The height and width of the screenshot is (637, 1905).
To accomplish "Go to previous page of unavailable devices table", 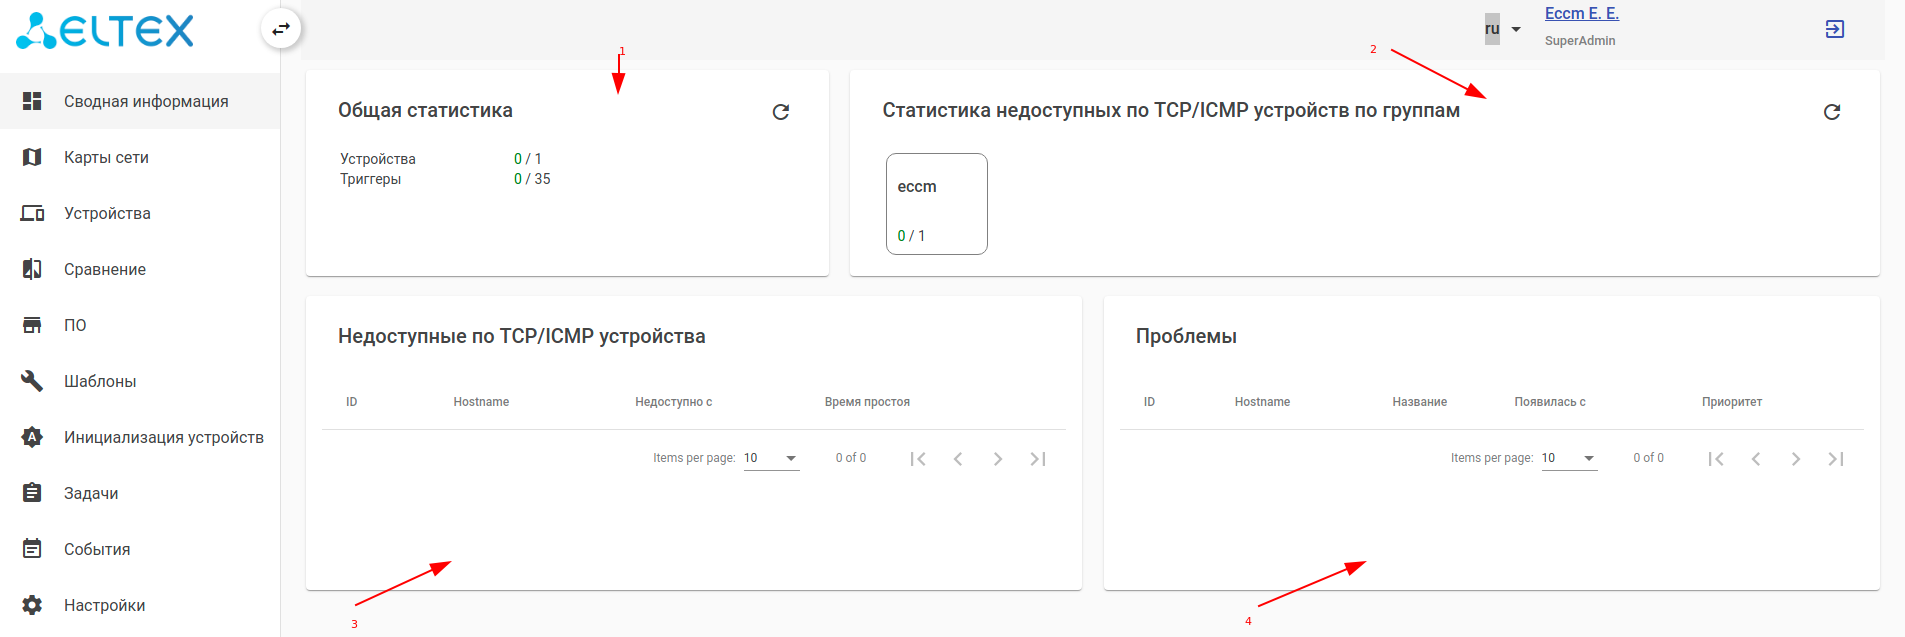I will (x=958, y=459).
